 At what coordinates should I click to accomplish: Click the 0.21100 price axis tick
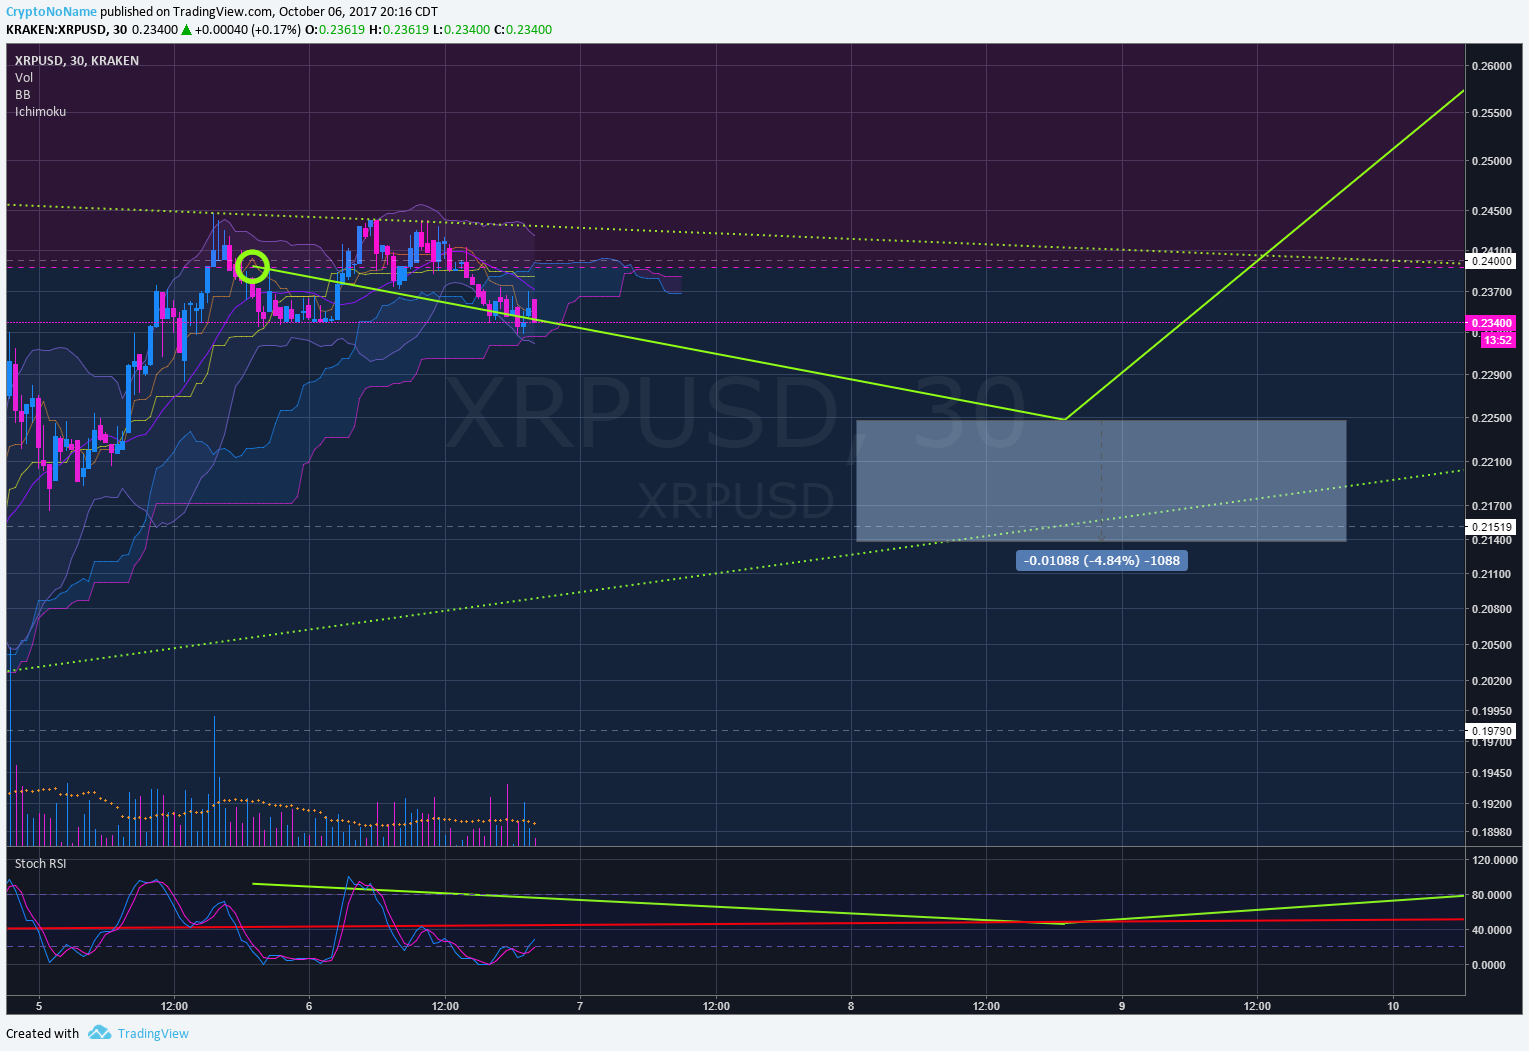click(1491, 575)
